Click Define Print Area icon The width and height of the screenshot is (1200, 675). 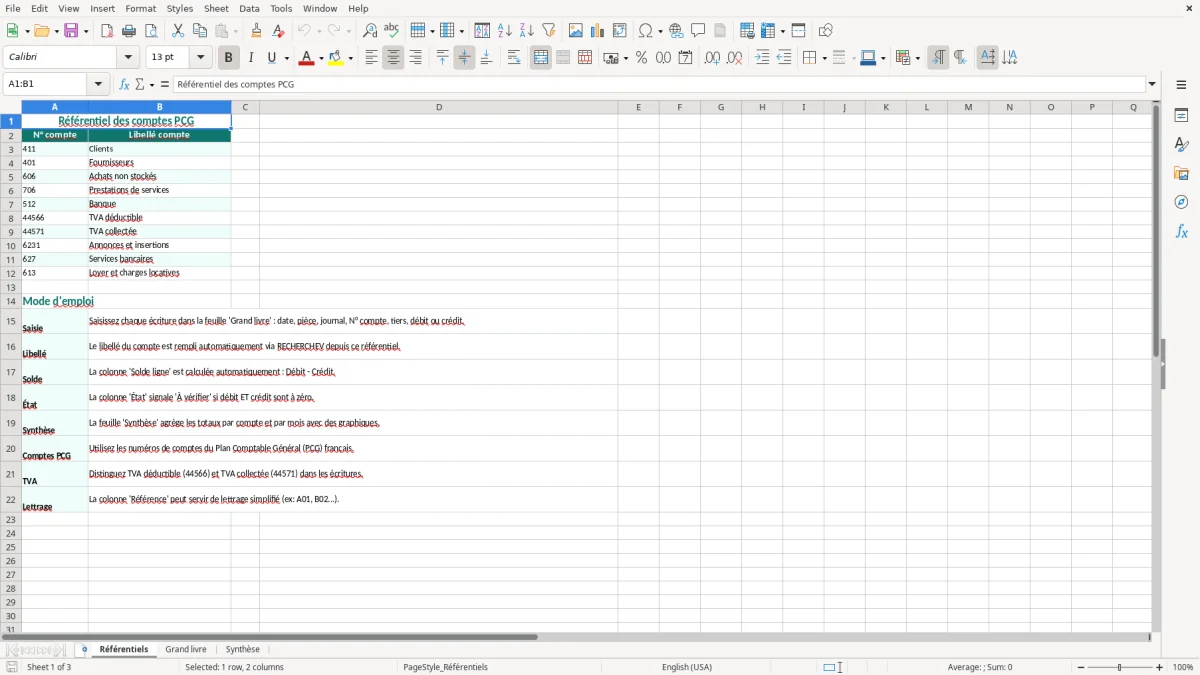point(746,31)
